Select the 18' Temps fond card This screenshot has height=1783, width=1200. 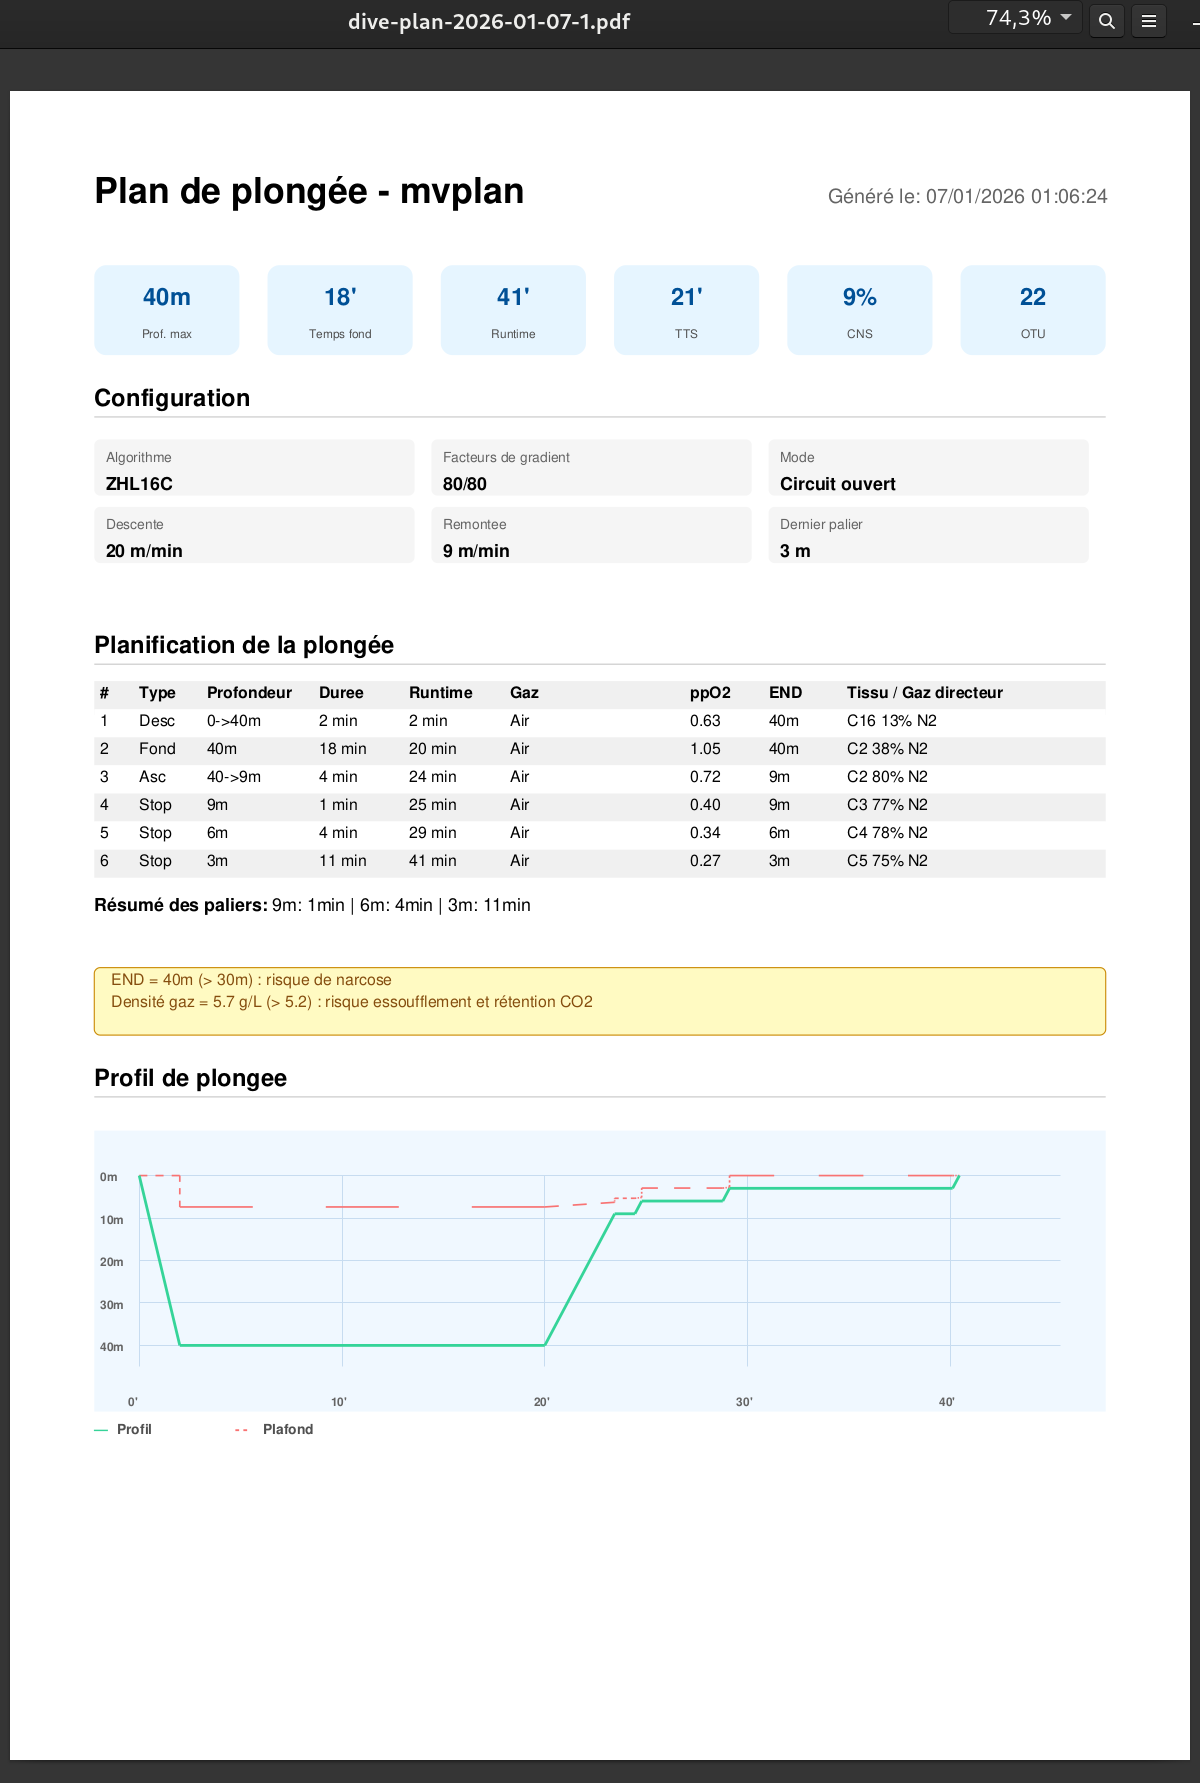(340, 310)
